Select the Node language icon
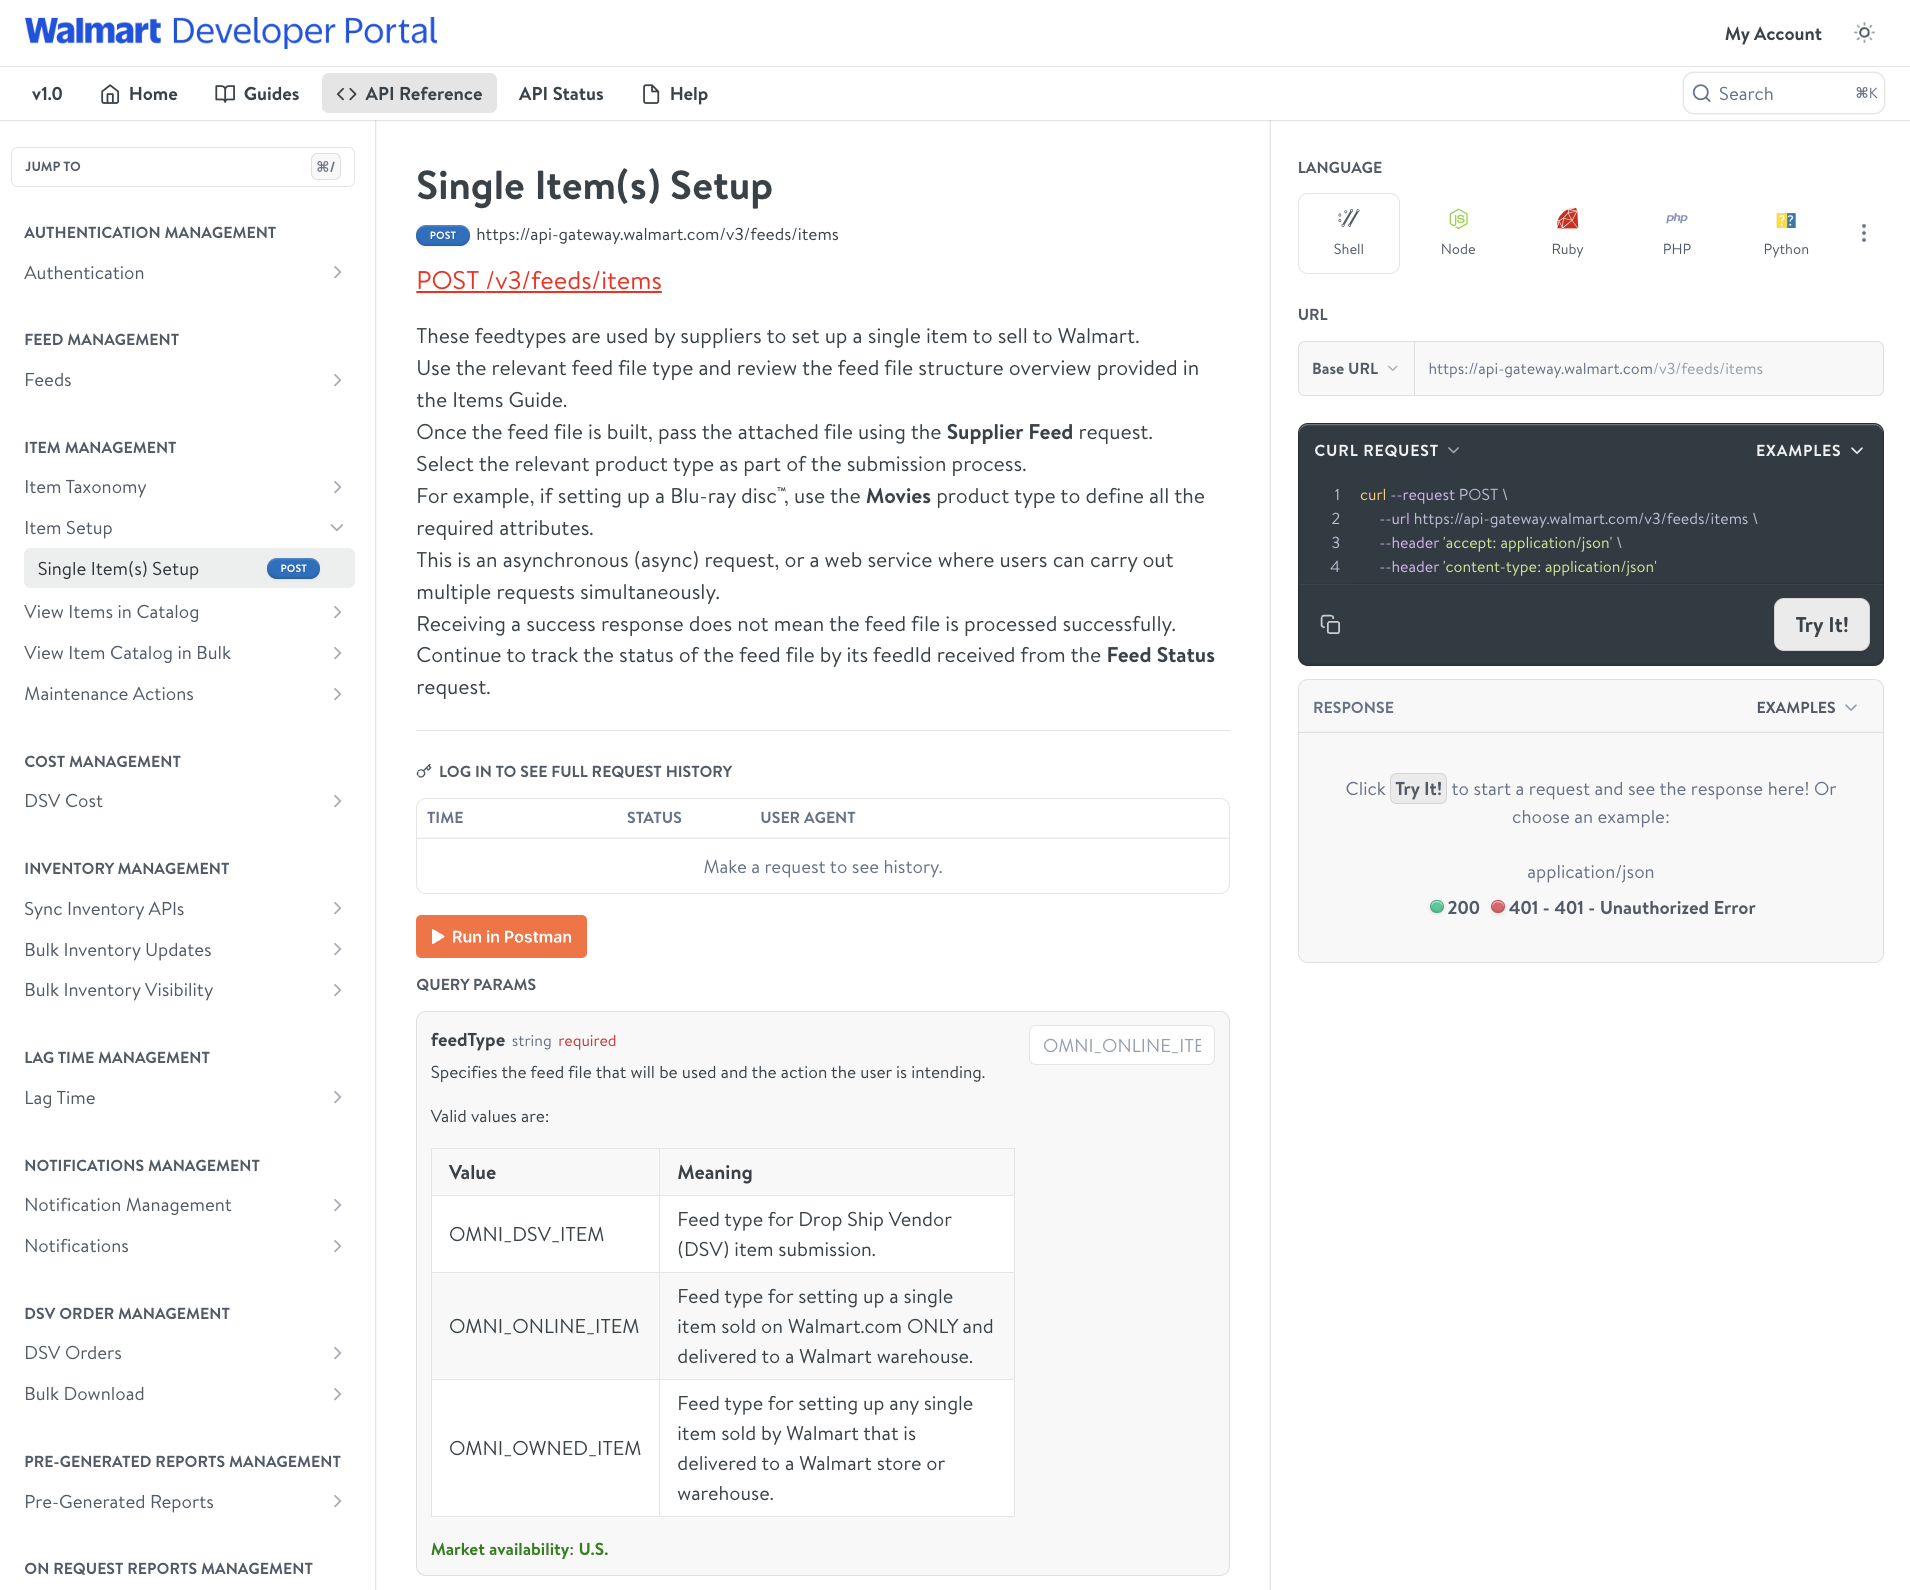Image resolution: width=1910 pixels, height=1590 pixels. 1458,219
